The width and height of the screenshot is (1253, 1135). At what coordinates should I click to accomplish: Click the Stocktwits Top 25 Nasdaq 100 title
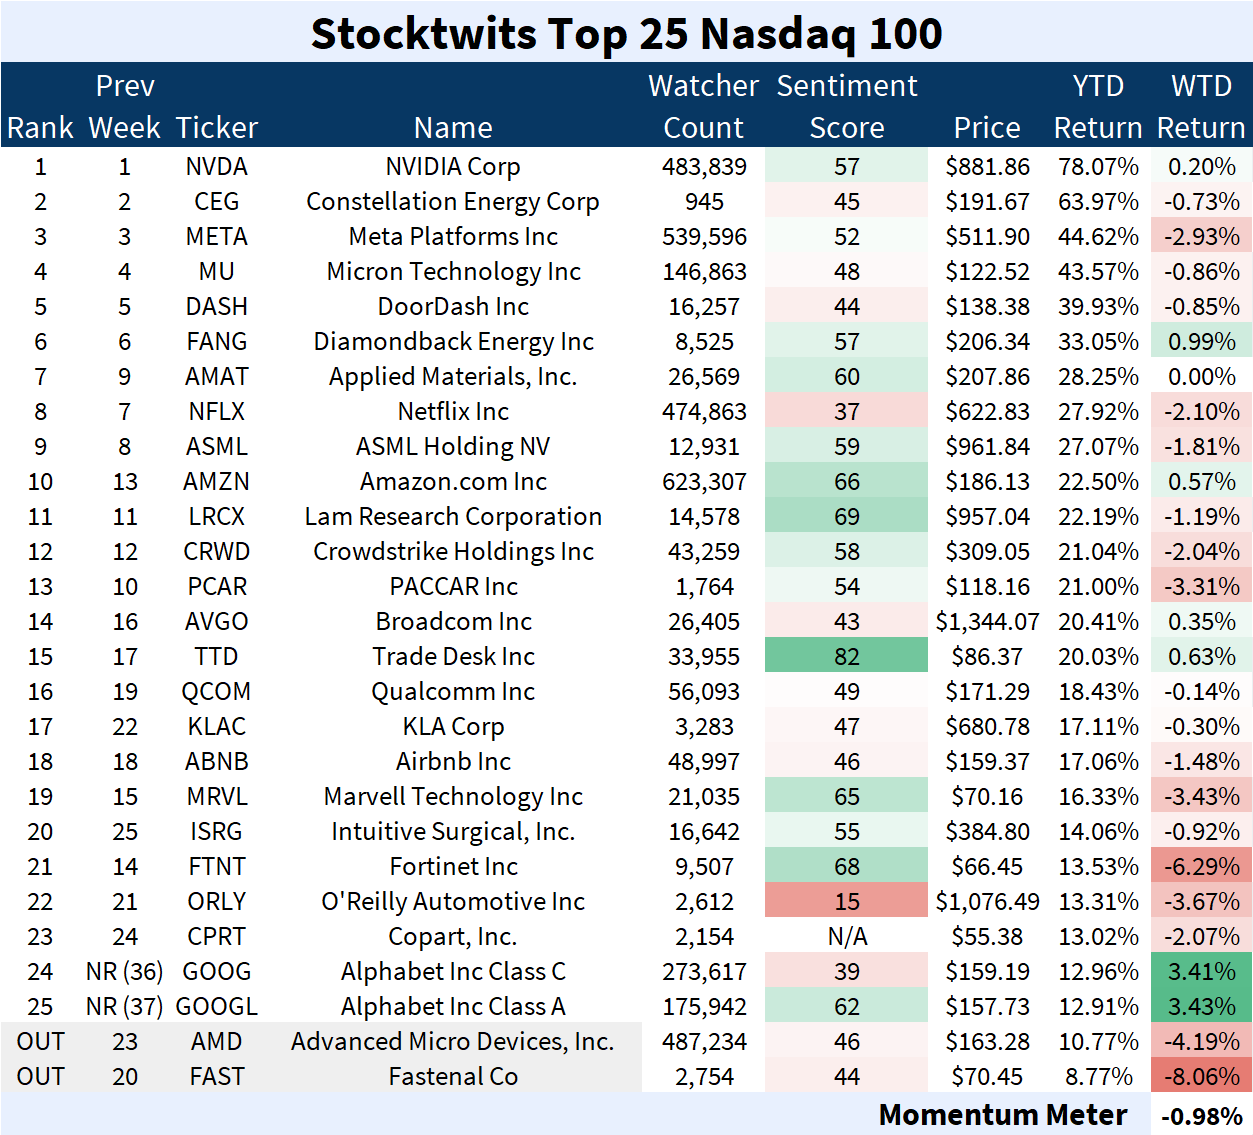click(626, 33)
